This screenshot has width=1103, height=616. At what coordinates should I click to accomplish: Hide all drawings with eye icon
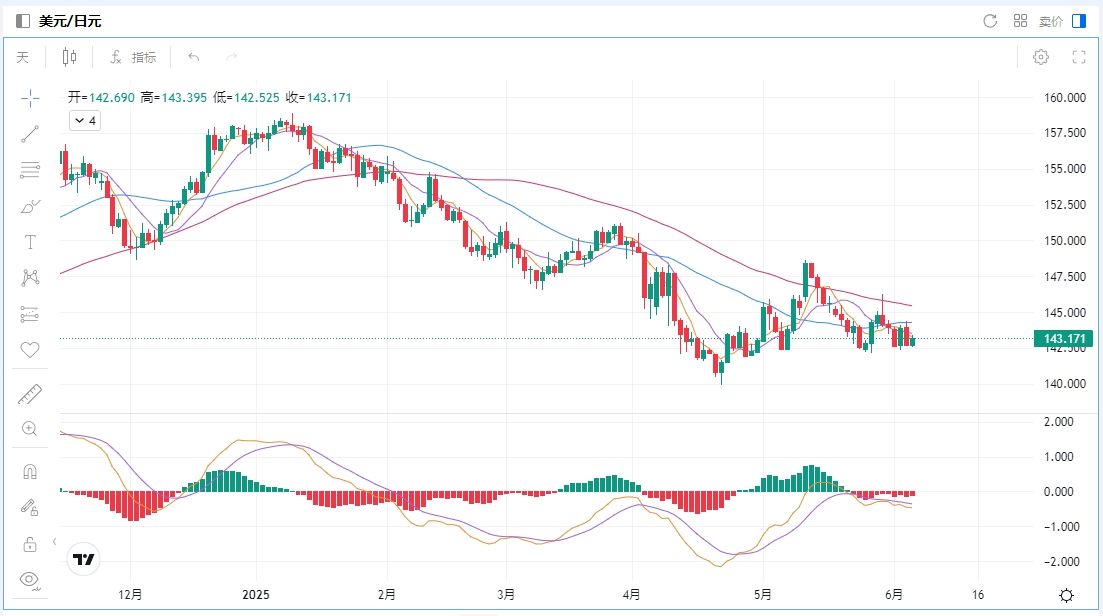(x=30, y=579)
